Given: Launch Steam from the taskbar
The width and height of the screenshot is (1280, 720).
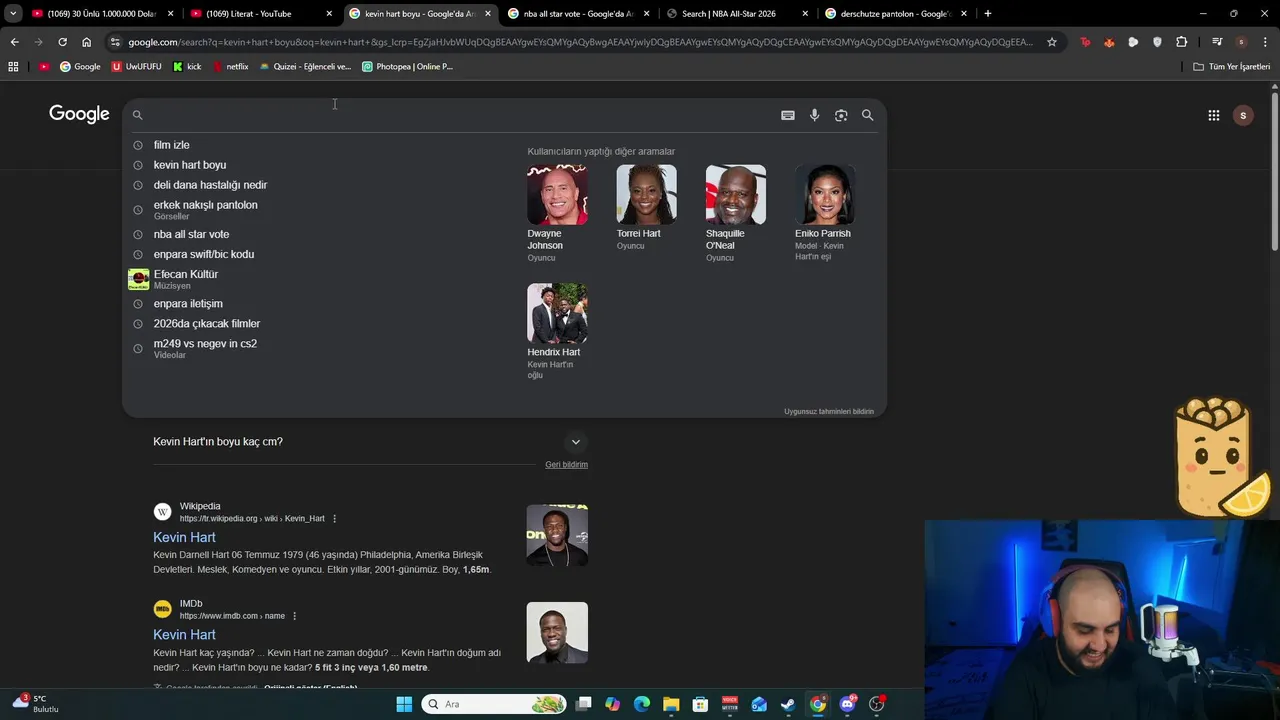Looking at the screenshot, I should pos(788,704).
